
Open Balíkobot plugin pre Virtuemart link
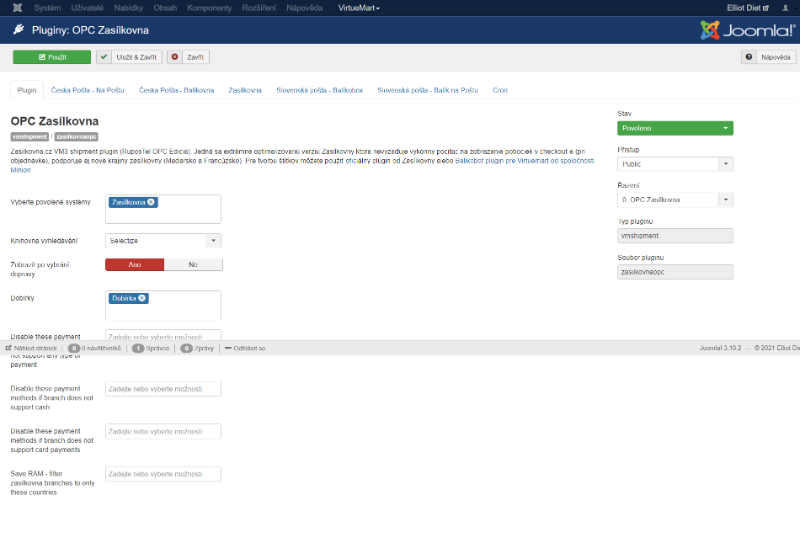pos(524,160)
